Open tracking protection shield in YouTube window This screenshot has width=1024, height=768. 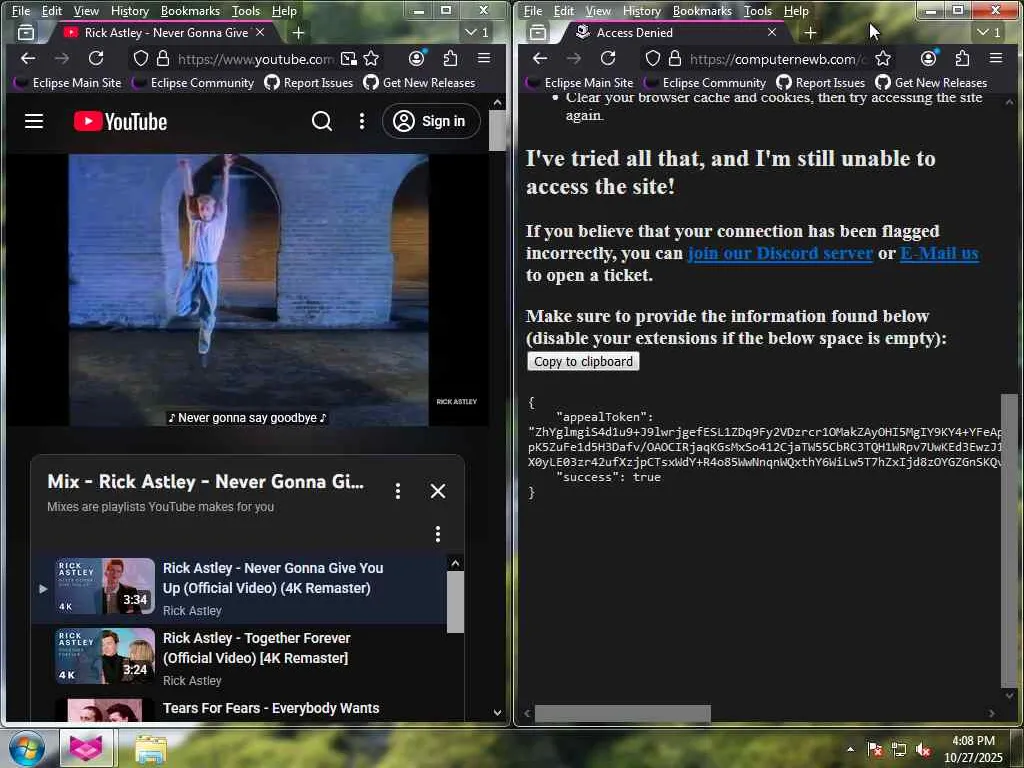coord(140,59)
